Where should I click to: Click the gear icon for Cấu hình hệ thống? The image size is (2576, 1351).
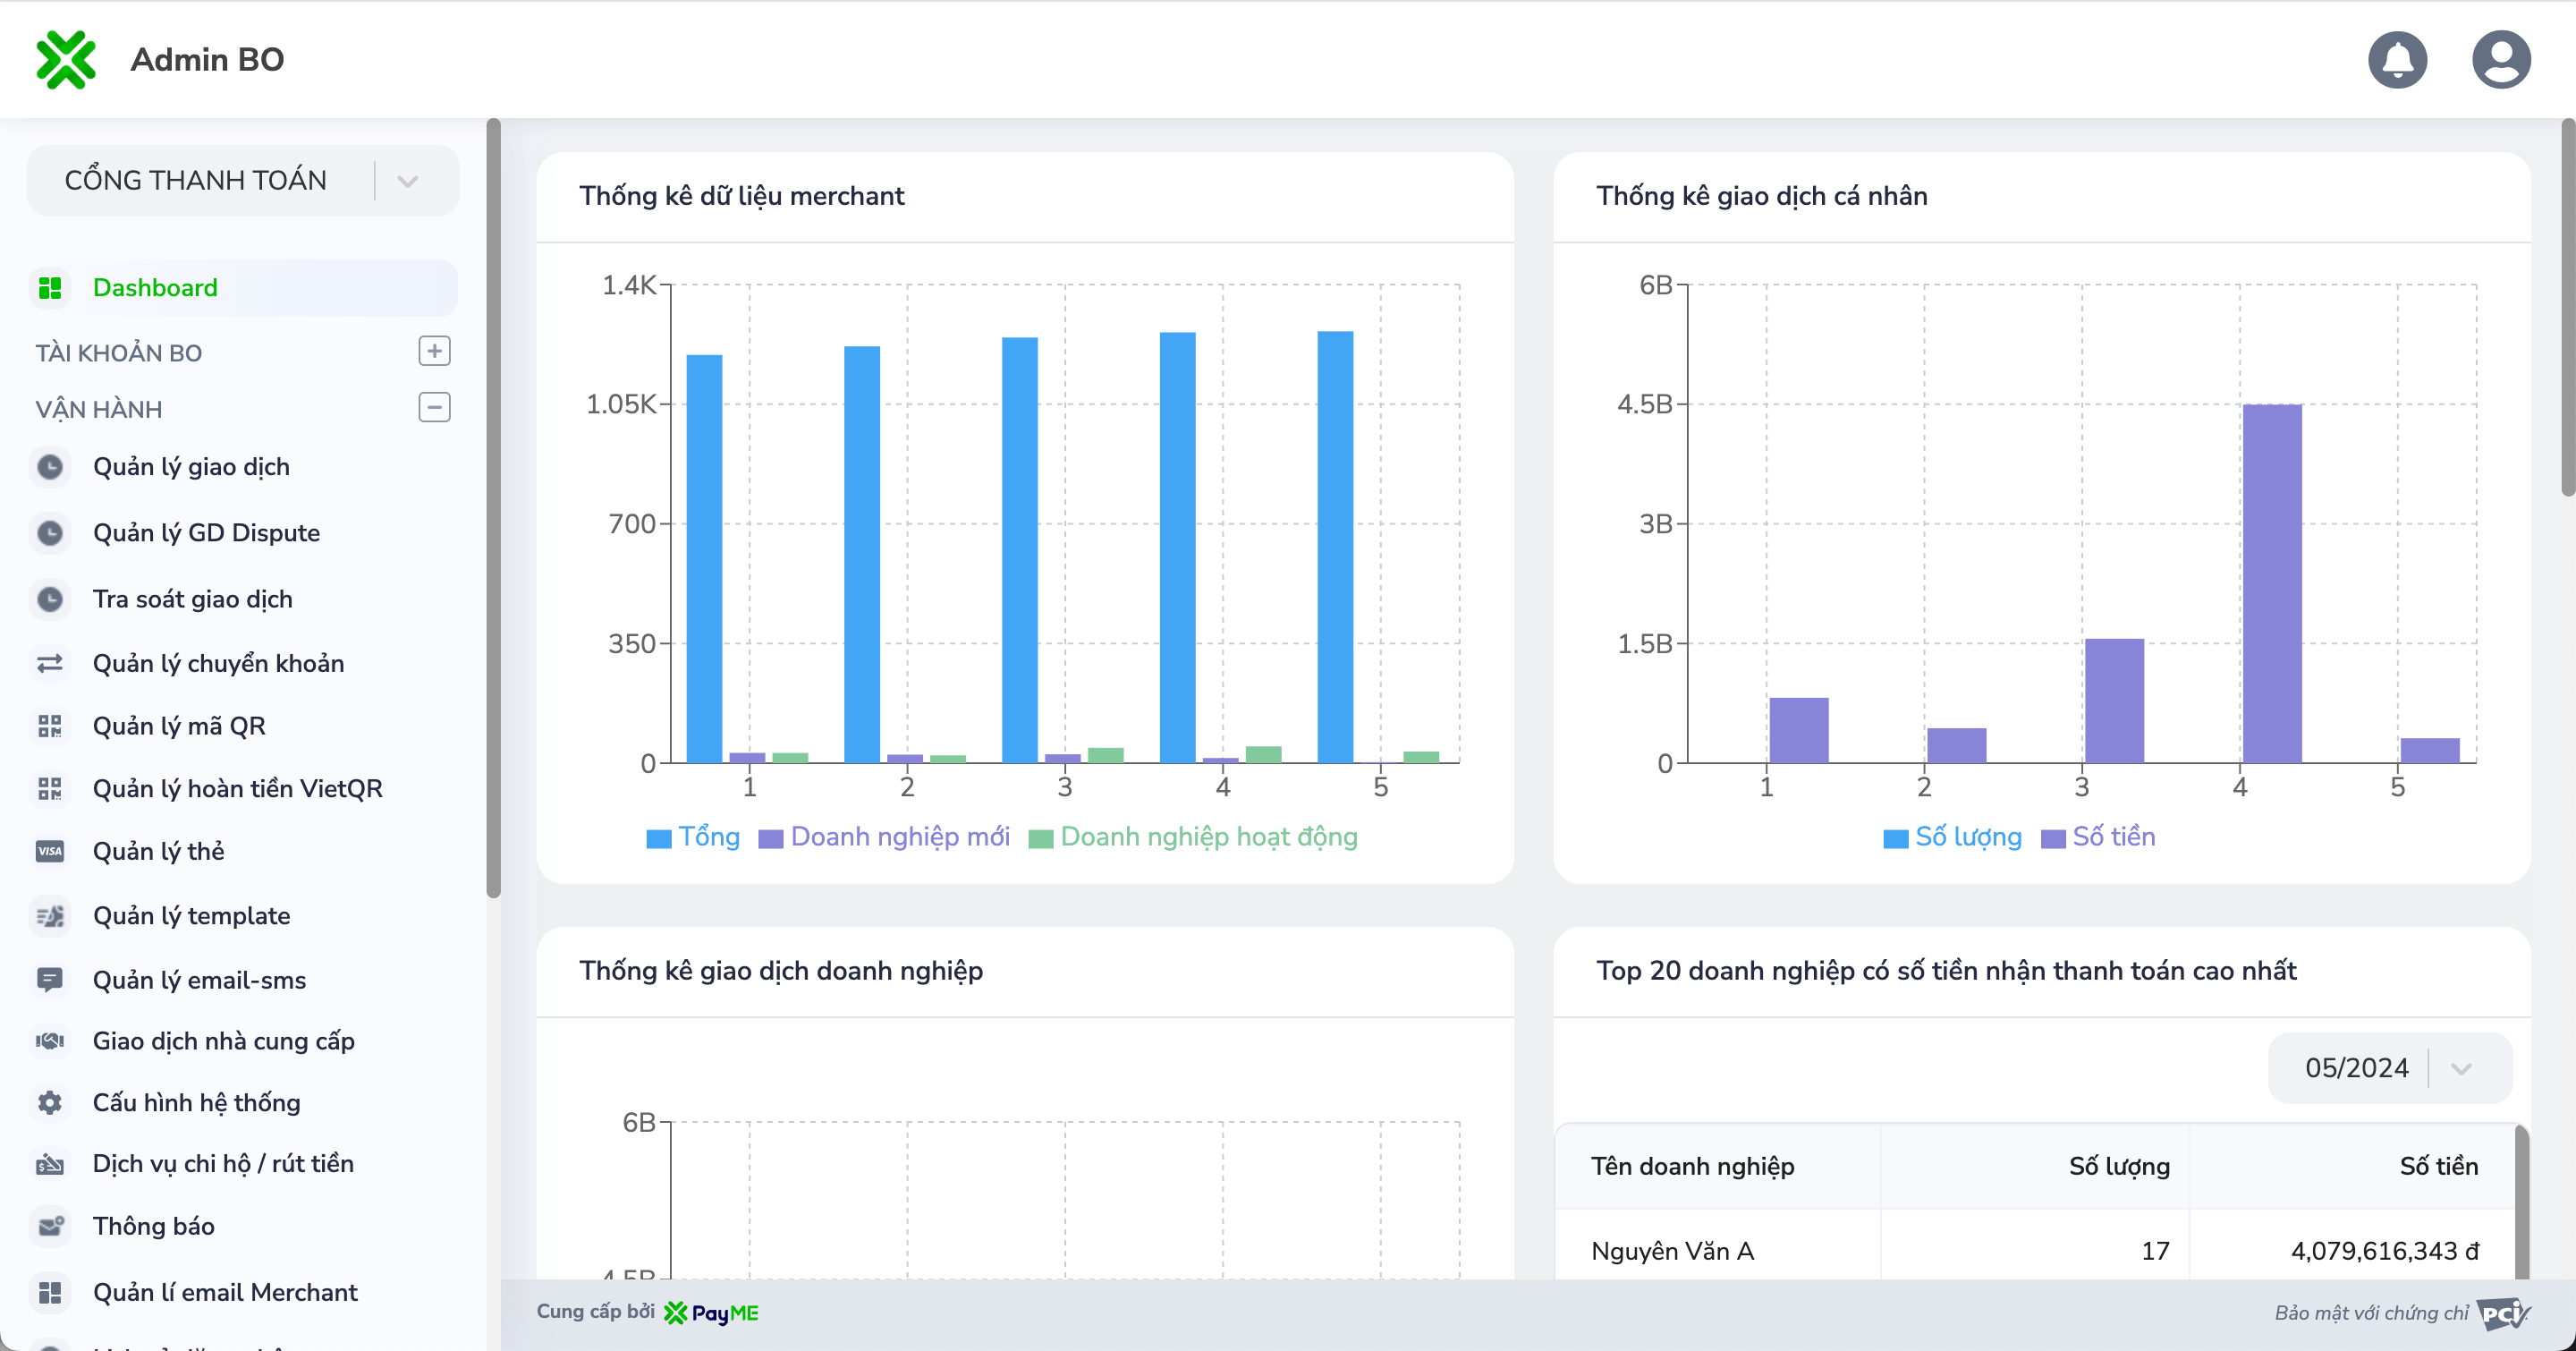tap(50, 1102)
